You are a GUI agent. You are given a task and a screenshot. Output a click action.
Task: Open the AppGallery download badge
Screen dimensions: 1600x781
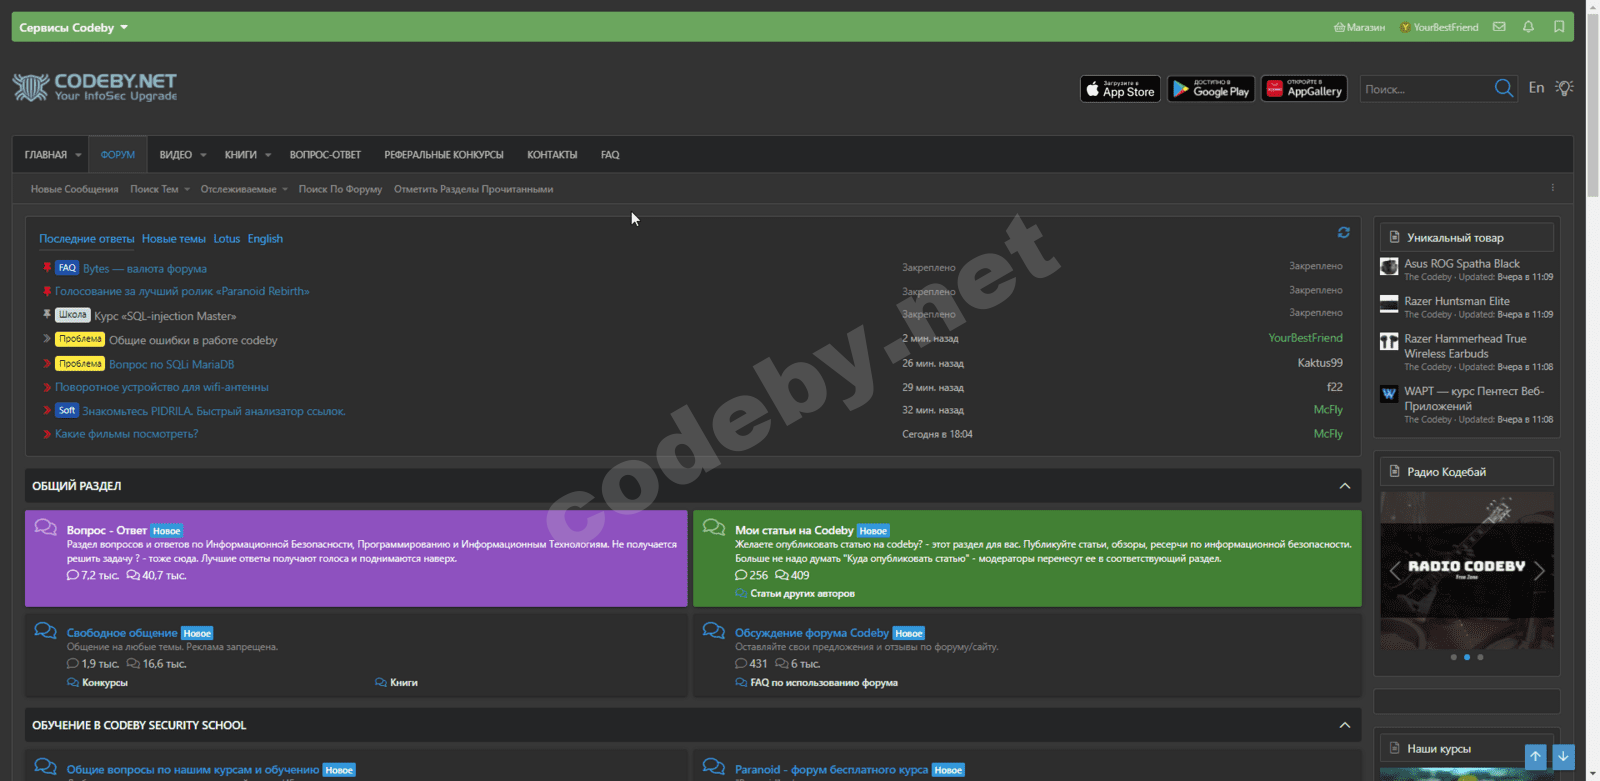point(1304,89)
